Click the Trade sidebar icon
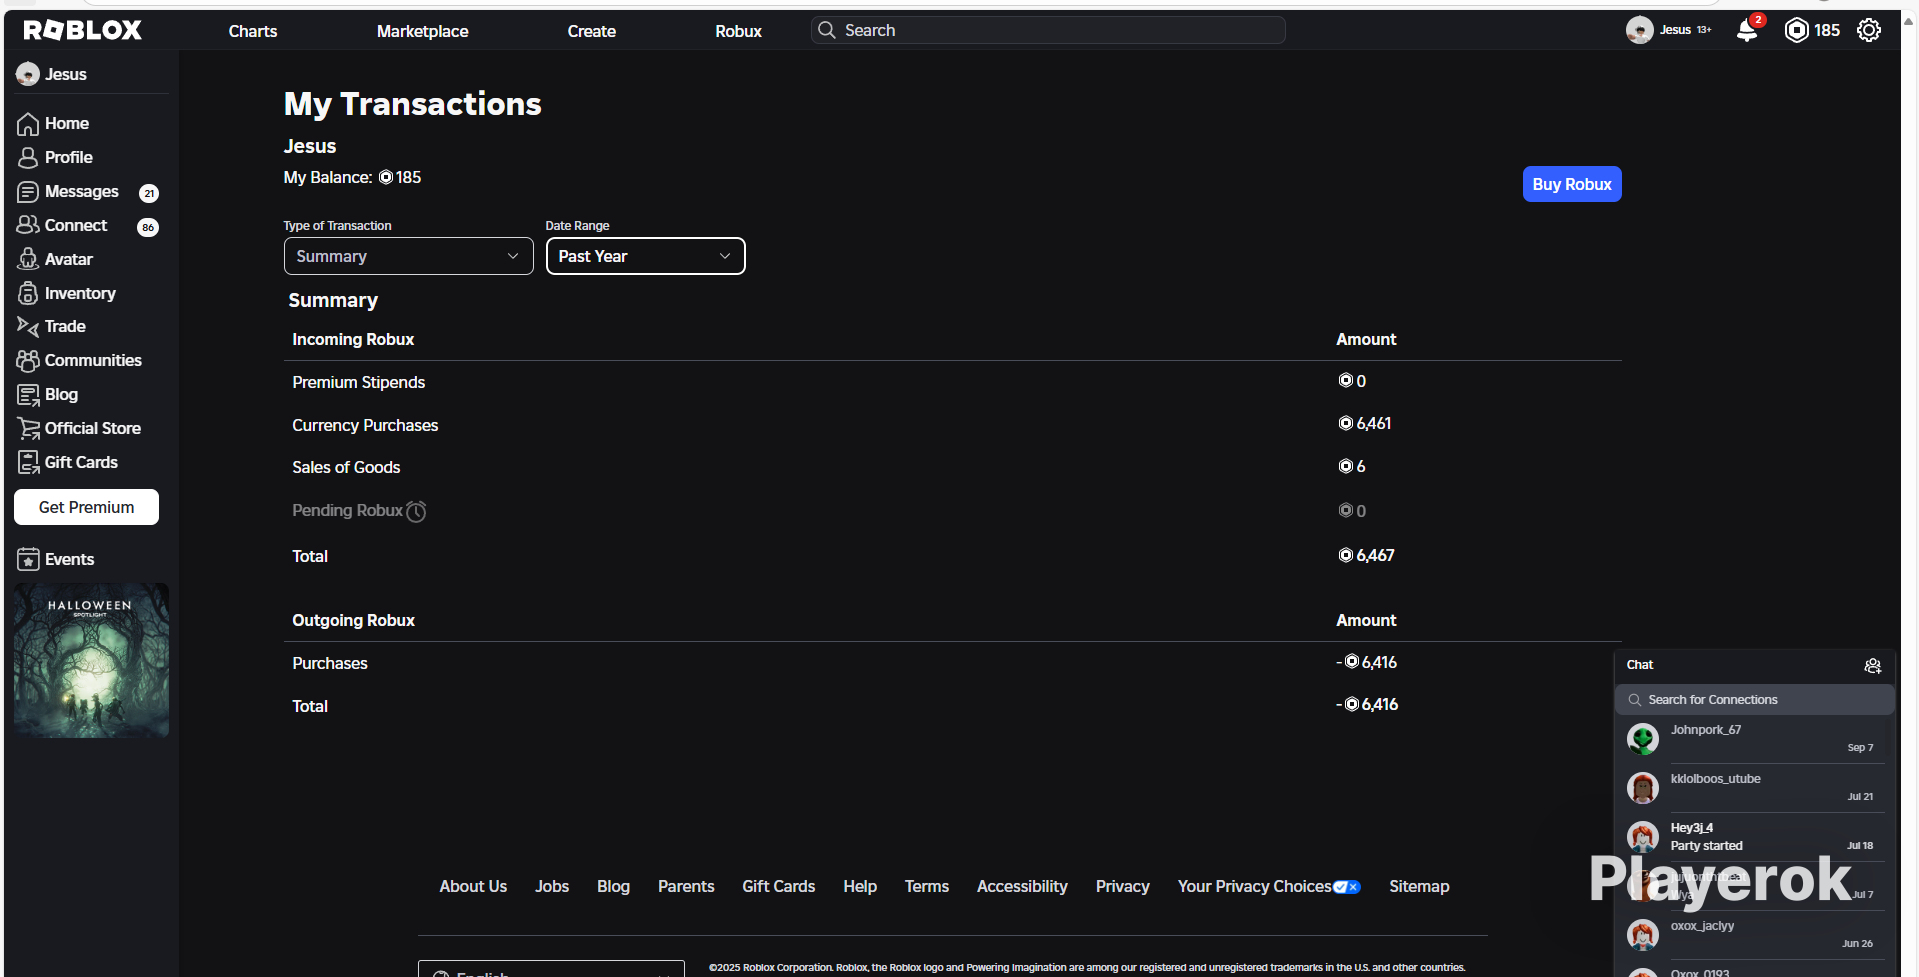The image size is (1919, 977). tap(28, 327)
